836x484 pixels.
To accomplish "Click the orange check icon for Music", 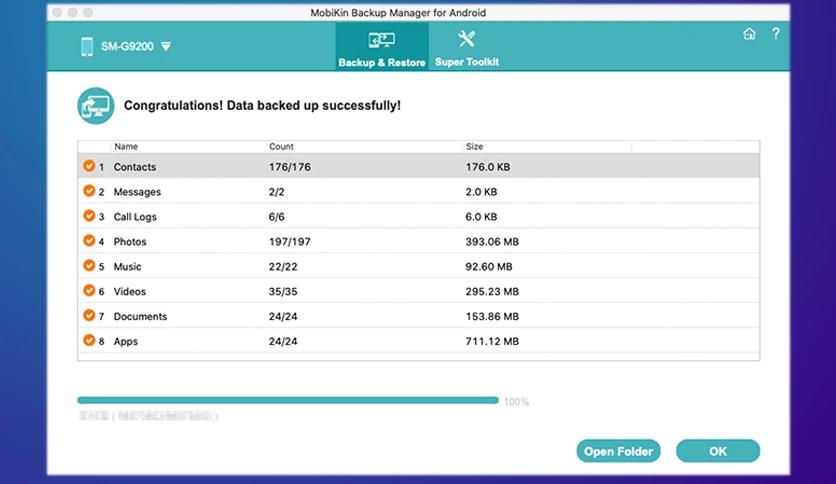I will click(x=89, y=265).
